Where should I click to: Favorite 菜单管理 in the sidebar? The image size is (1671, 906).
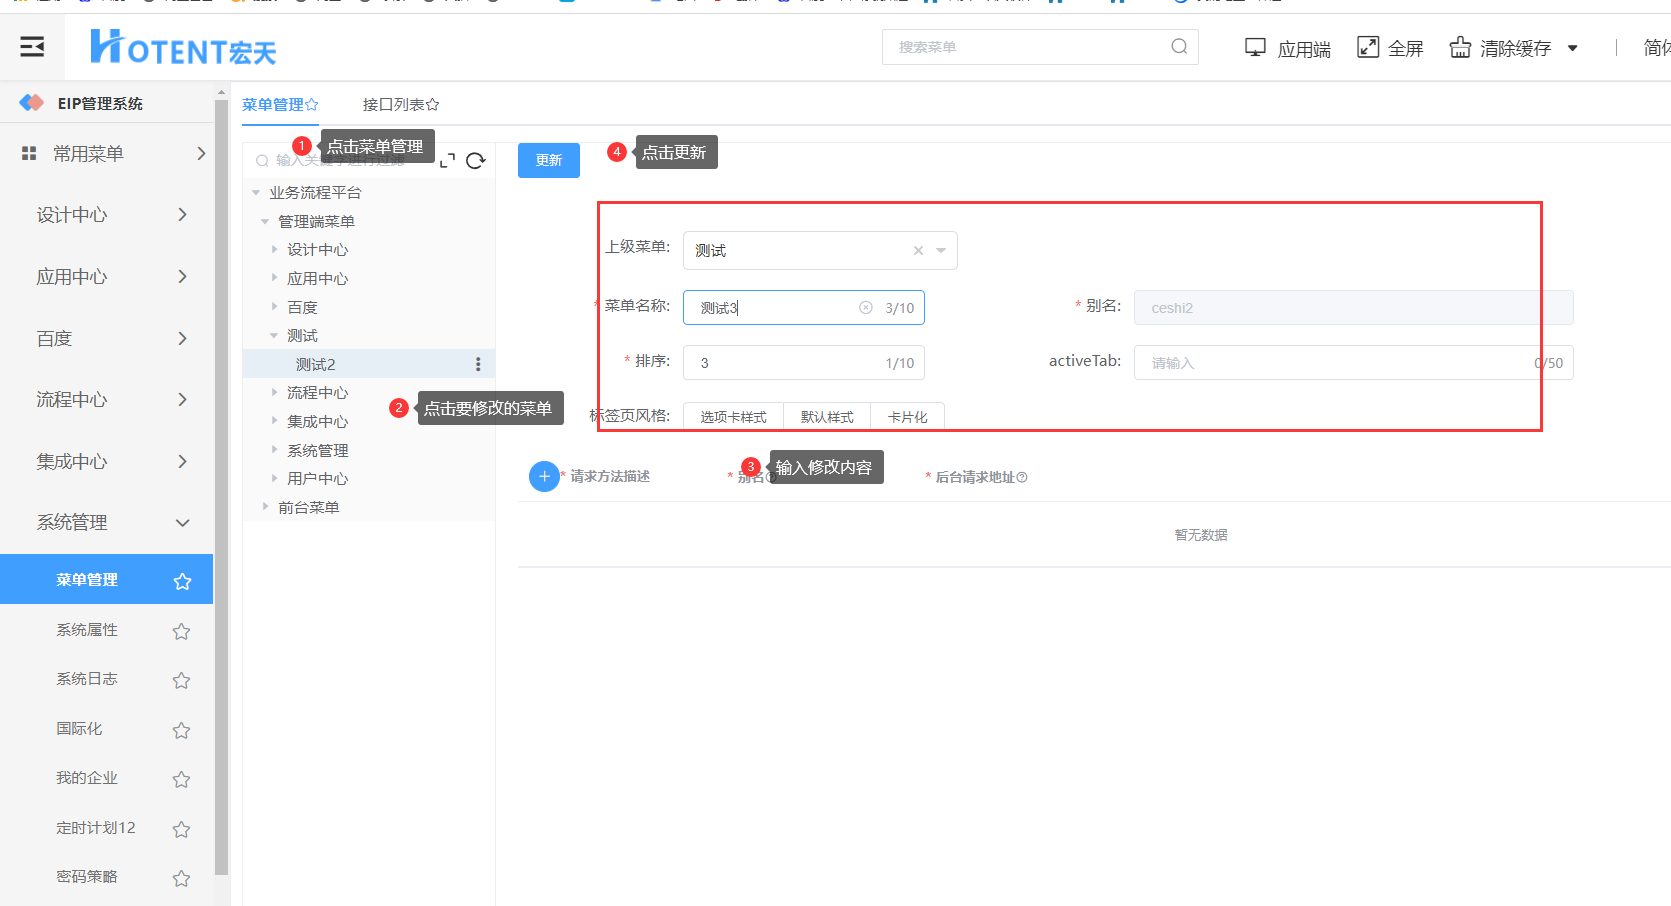tap(182, 581)
